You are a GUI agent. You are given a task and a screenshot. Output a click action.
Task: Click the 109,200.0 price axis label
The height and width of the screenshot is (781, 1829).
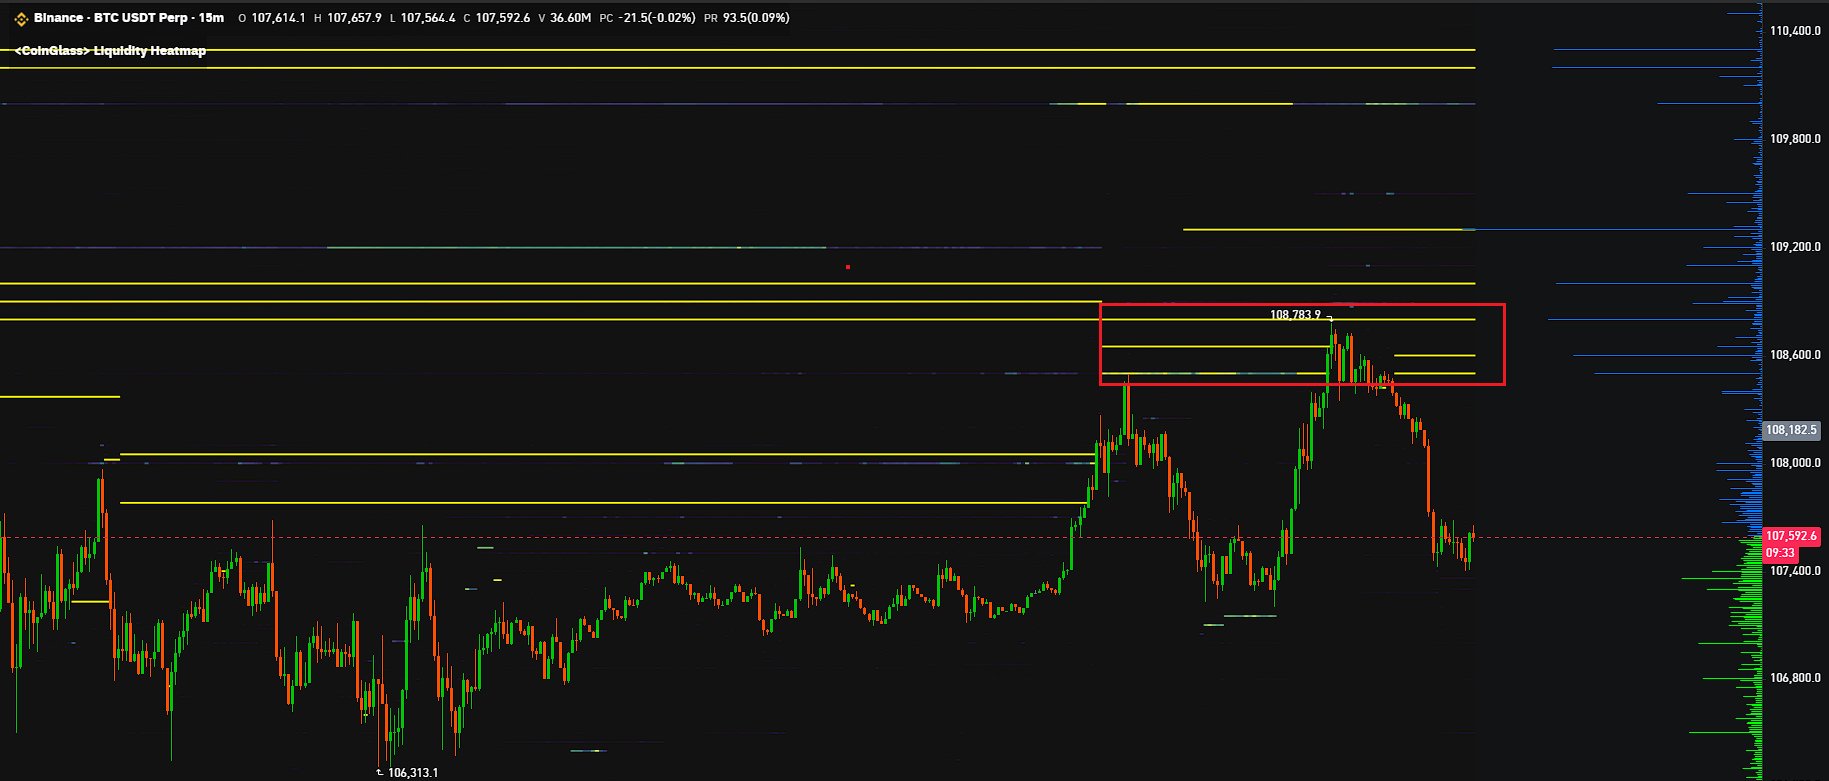point(1795,247)
